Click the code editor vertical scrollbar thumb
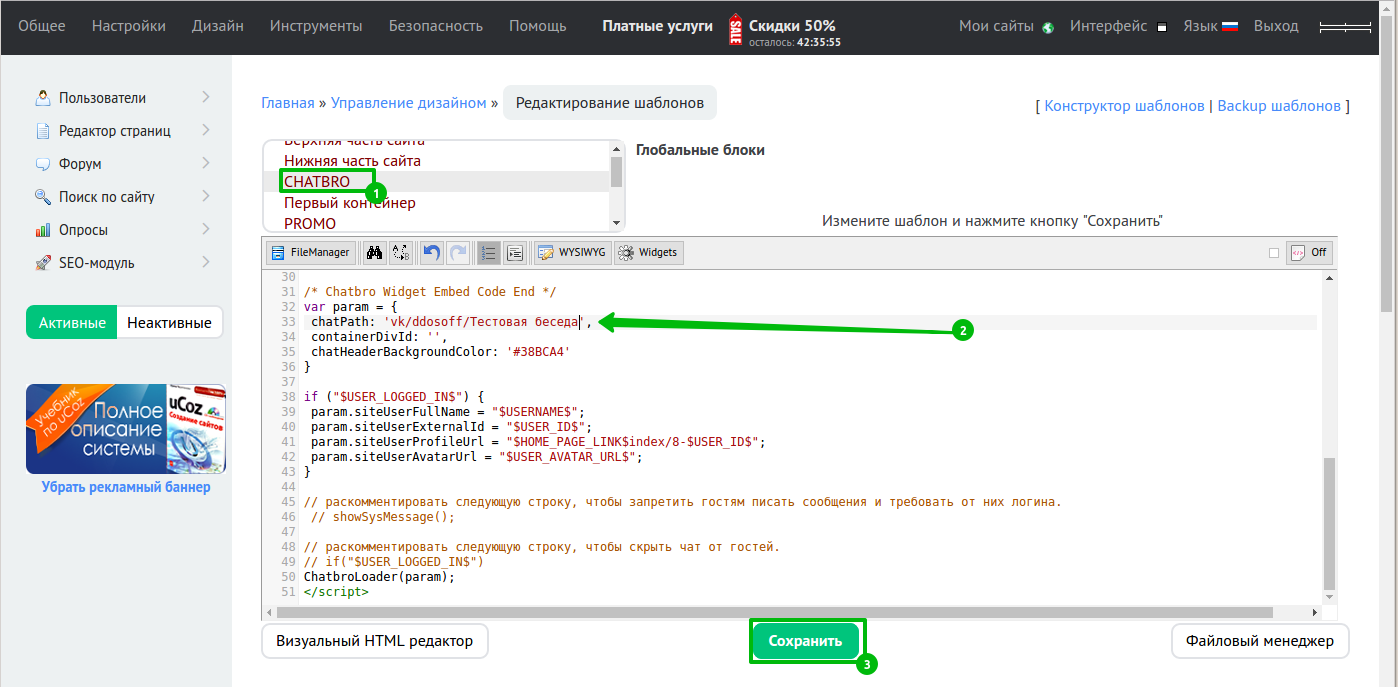The height and width of the screenshot is (687, 1398). (x=1329, y=524)
